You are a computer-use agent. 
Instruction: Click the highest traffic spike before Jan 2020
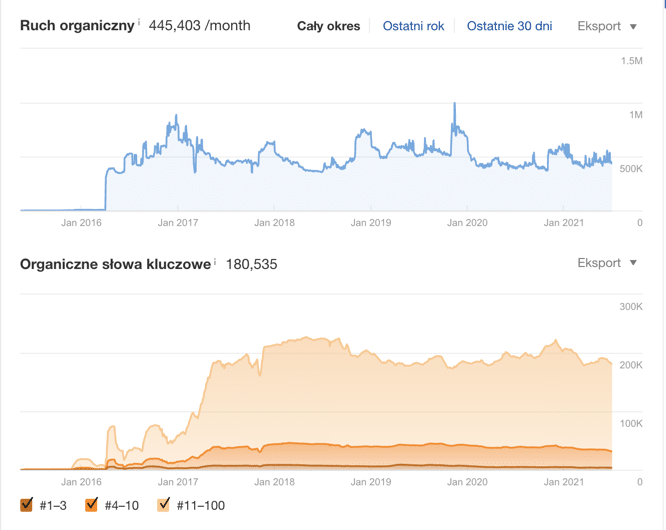(x=455, y=104)
